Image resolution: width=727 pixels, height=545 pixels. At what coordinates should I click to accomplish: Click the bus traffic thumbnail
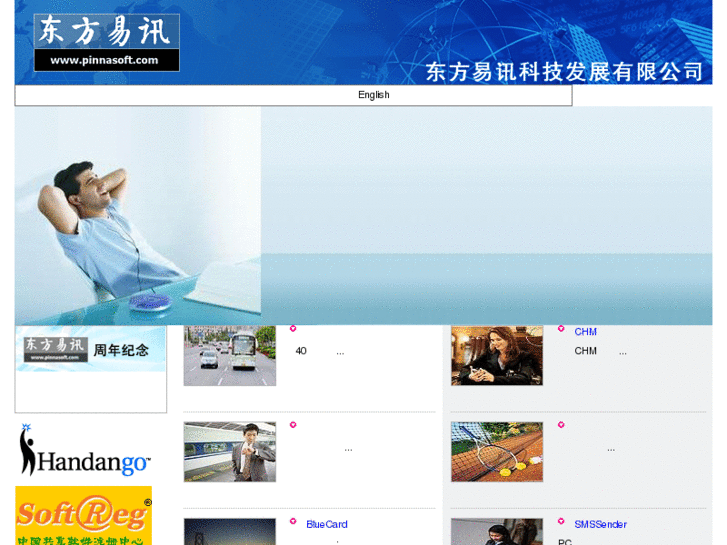230,356
